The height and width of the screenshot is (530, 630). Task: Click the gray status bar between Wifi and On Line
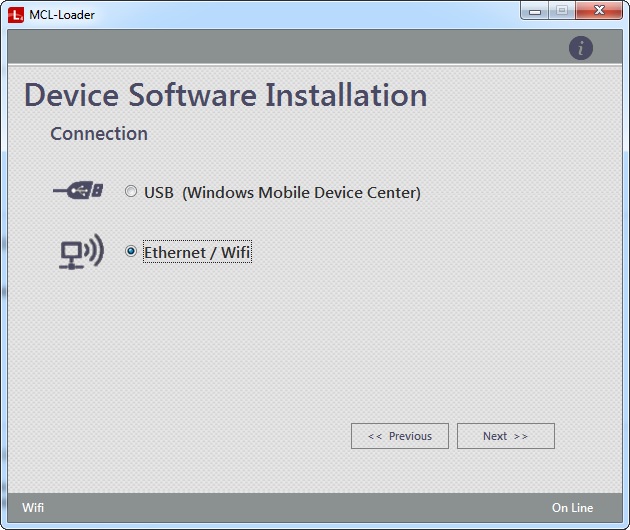pyautogui.click(x=300, y=508)
